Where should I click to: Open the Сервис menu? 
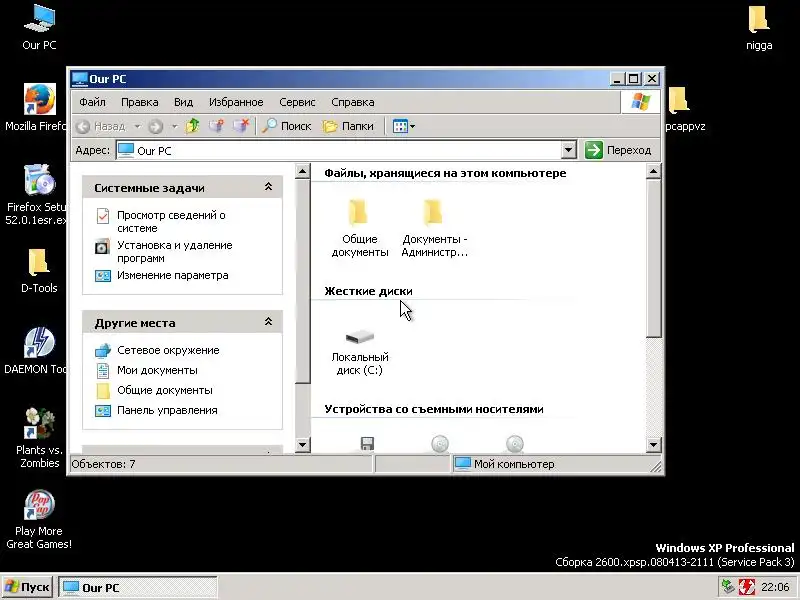click(297, 102)
